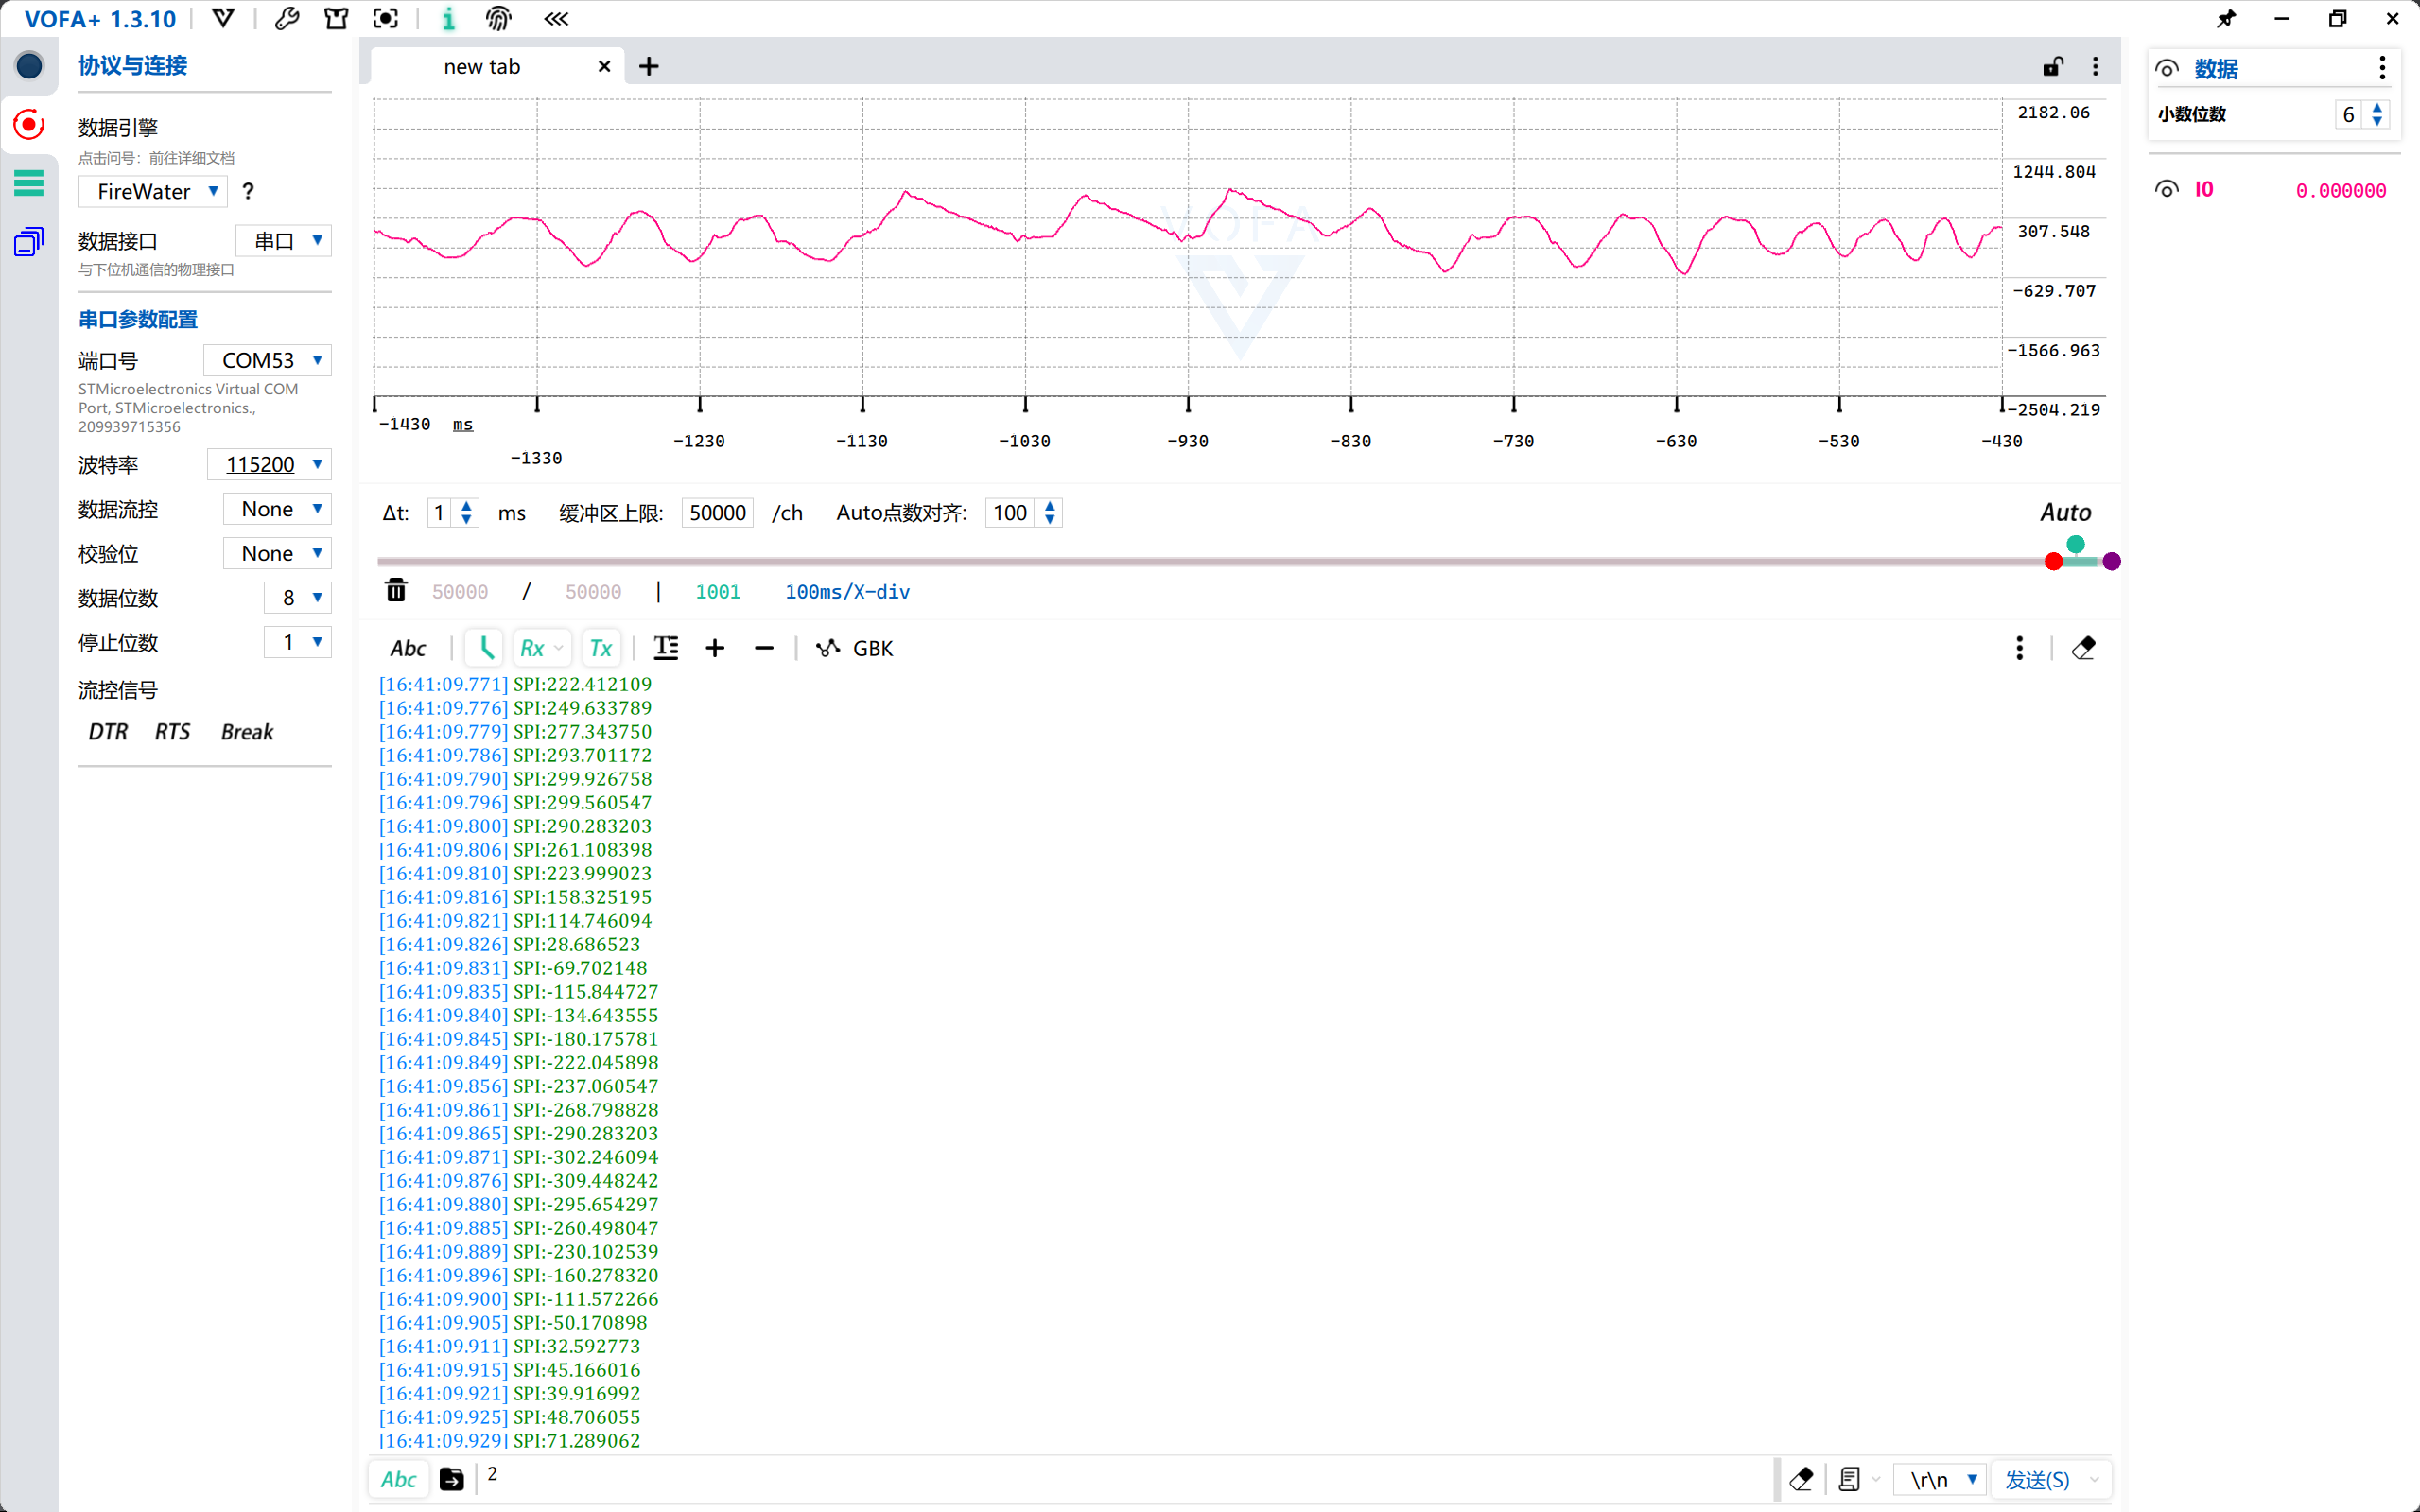2420x1512 pixels.
Task: Click the purple slider handle on timeline
Action: point(2111,561)
